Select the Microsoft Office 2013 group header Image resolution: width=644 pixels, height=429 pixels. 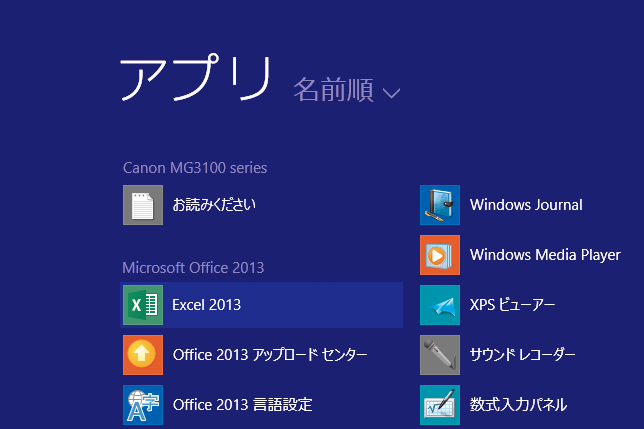193,268
